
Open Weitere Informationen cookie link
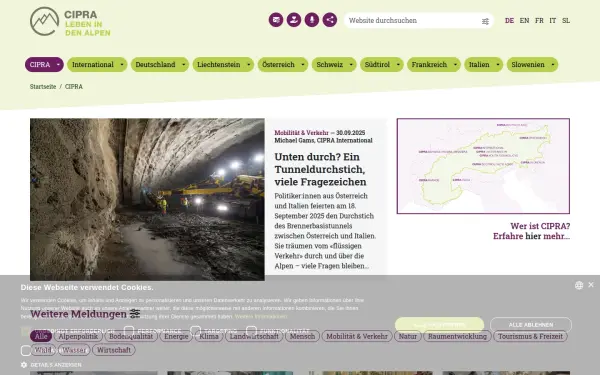pyautogui.click(x=261, y=316)
